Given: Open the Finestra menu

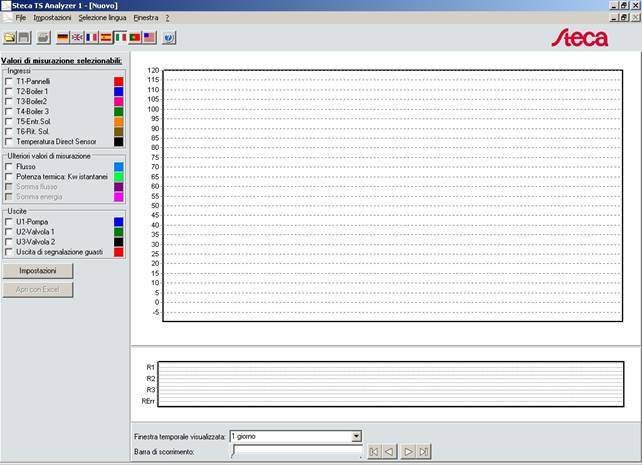Looking at the screenshot, I should point(146,18).
